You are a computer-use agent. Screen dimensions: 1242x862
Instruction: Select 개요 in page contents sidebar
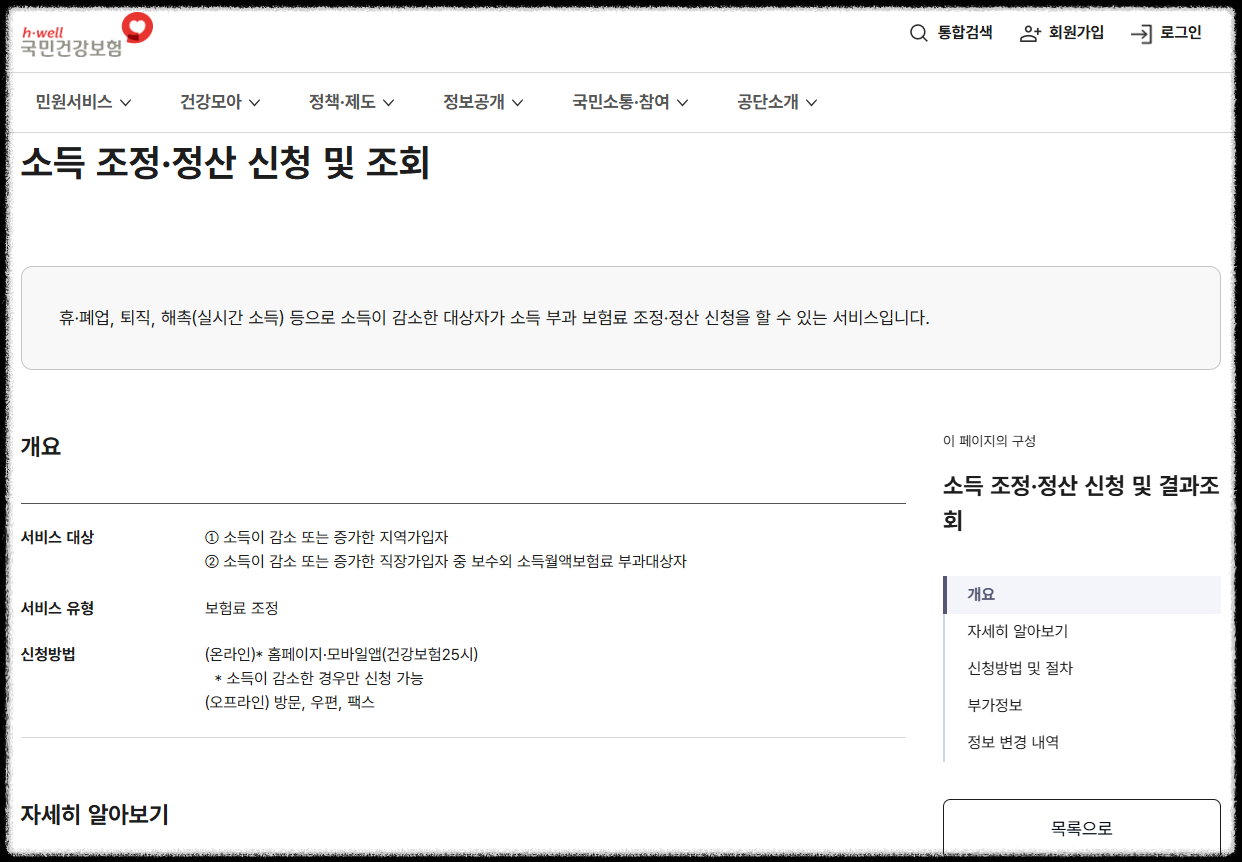[x=1083, y=594]
